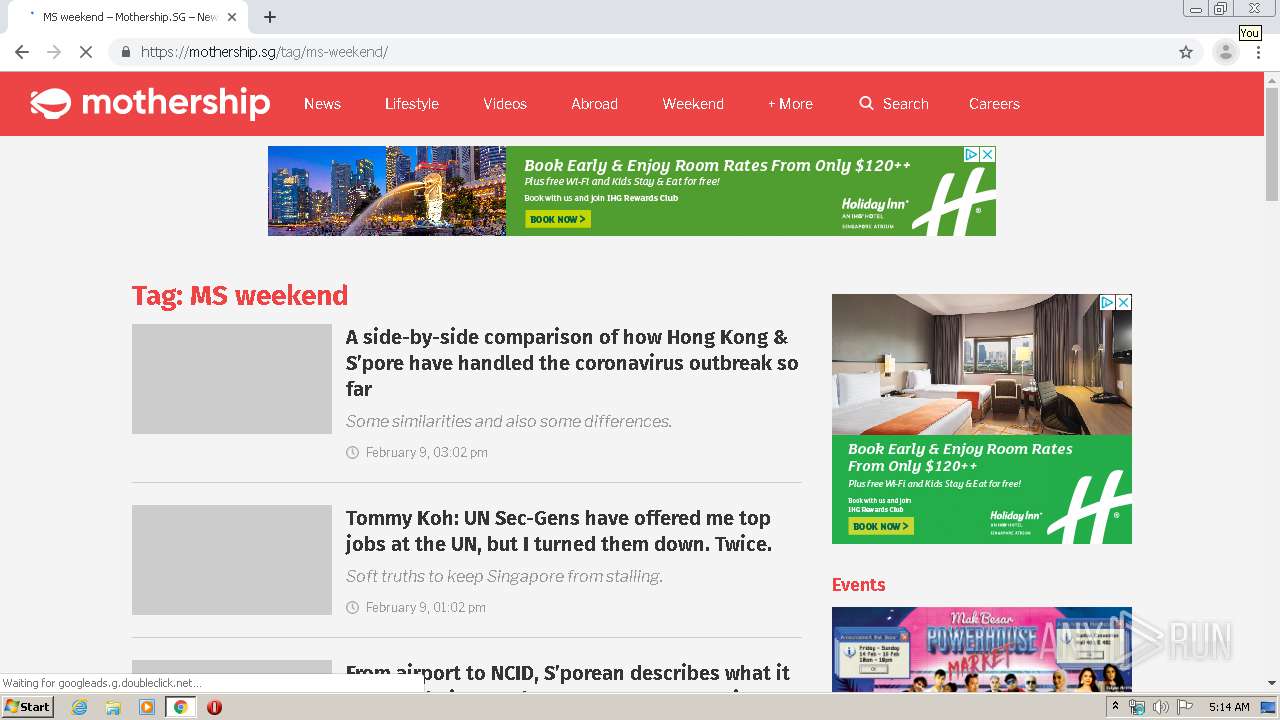Click the browser forward arrow

(54, 52)
